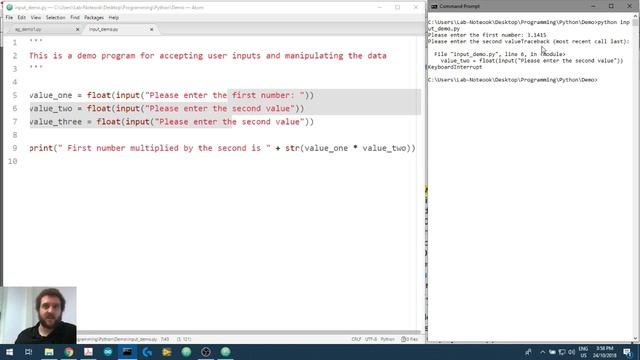Maximize the Atom window

click(x=398, y=7)
